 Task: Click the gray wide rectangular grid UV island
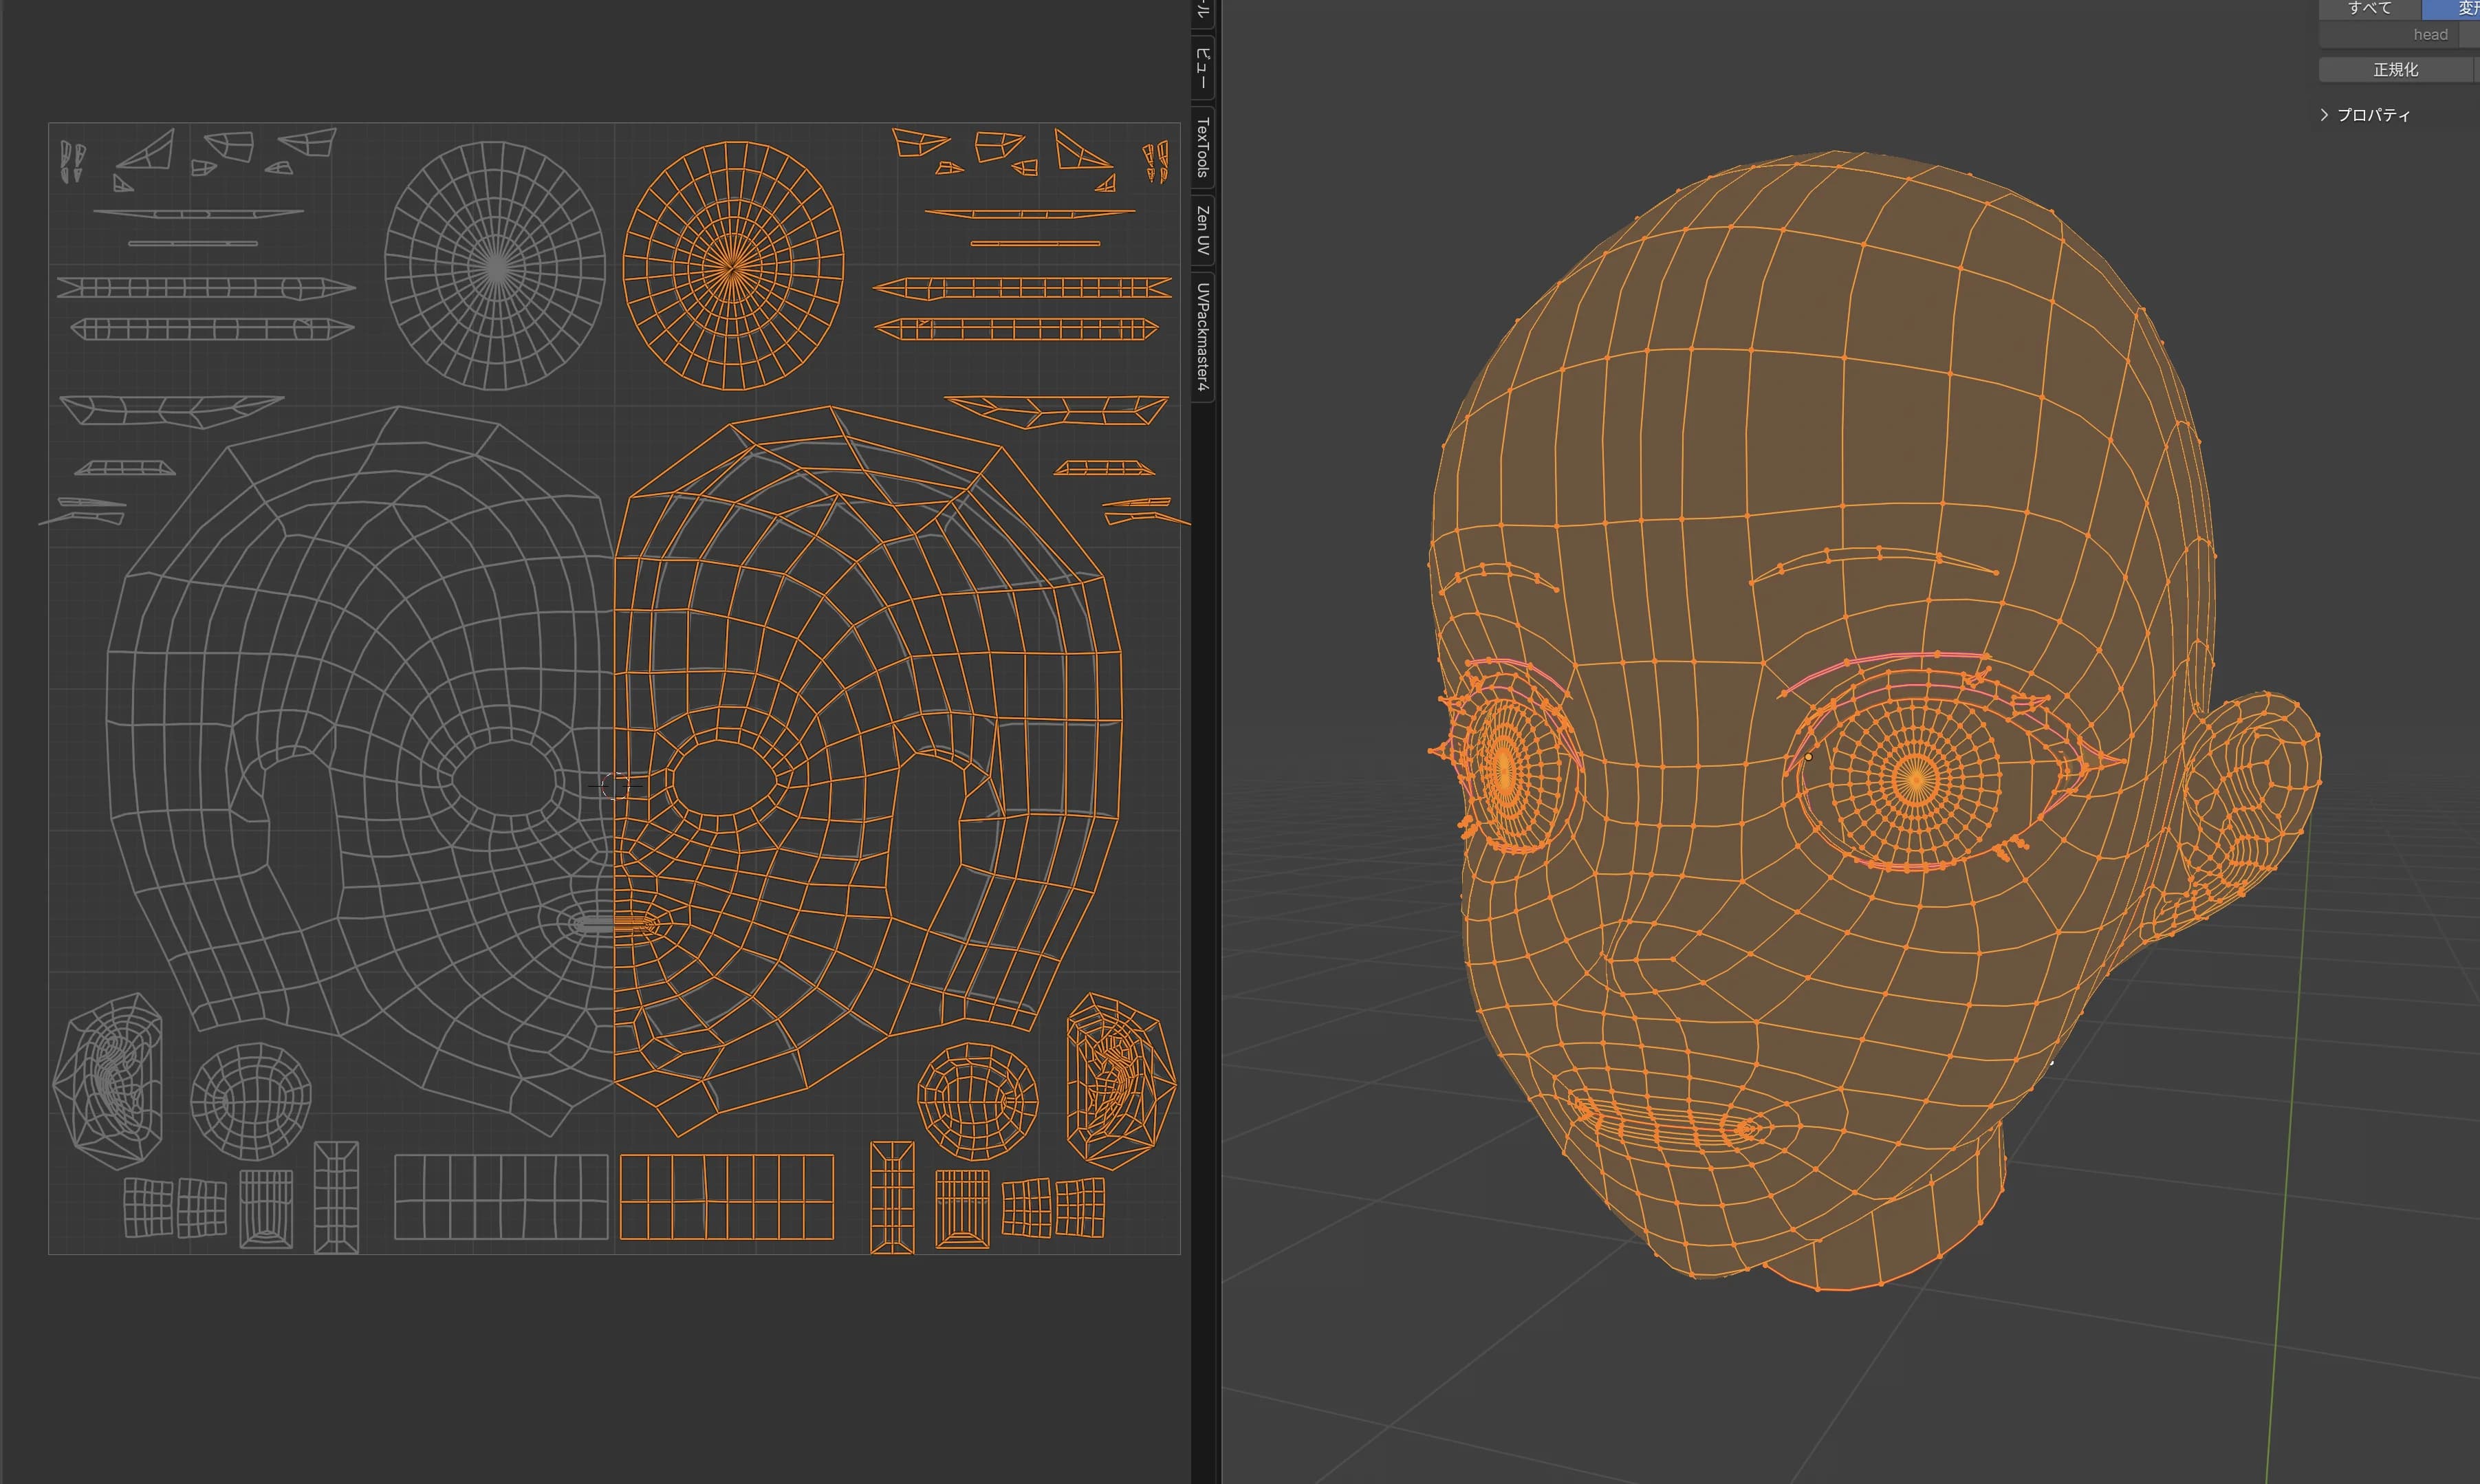(x=501, y=1197)
